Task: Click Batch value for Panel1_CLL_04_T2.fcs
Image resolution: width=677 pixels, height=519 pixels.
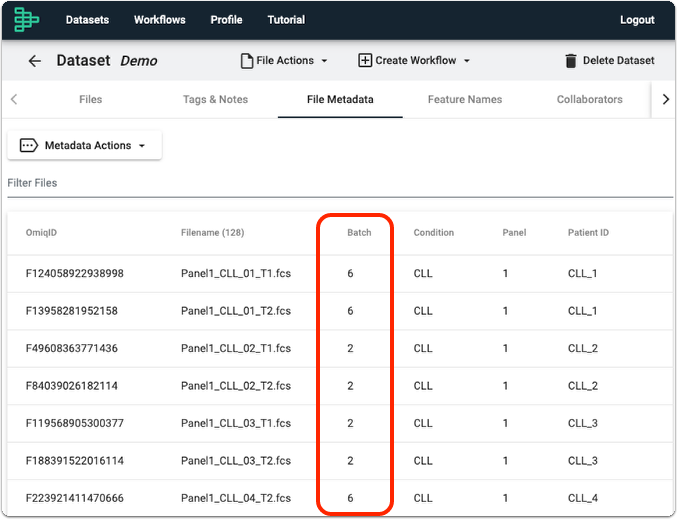Action: 350,498
